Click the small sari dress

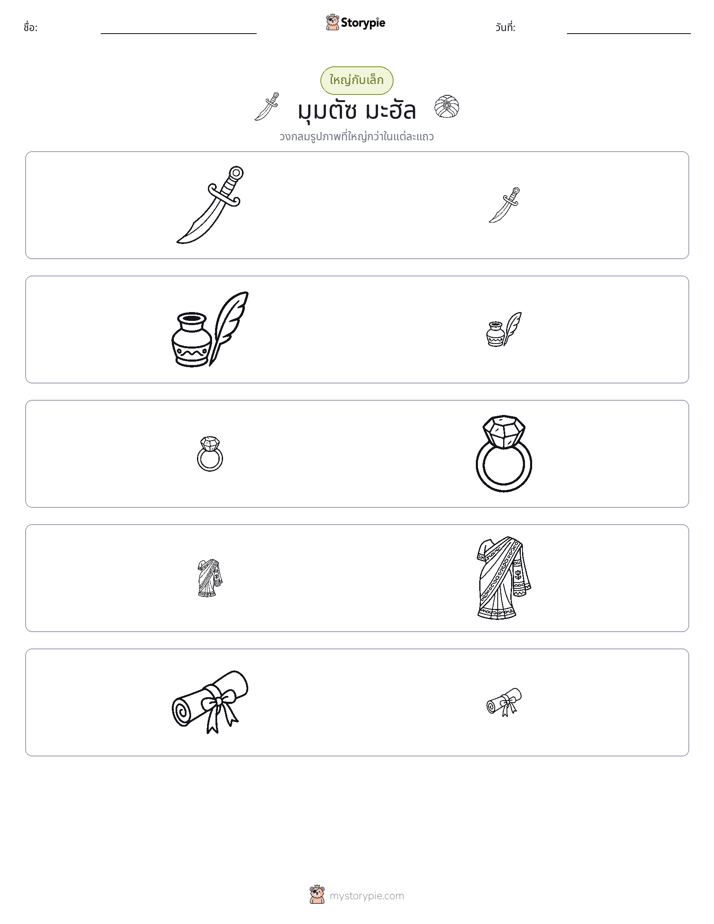point(210,578)
